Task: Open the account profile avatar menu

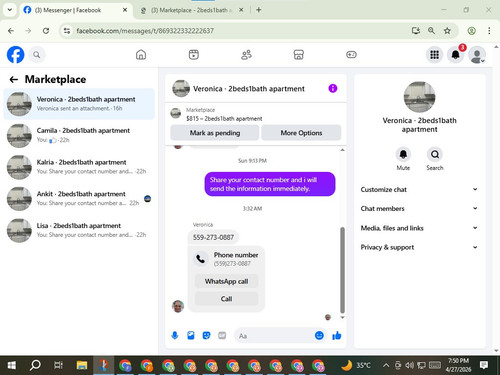Action: tap(477, 55)
